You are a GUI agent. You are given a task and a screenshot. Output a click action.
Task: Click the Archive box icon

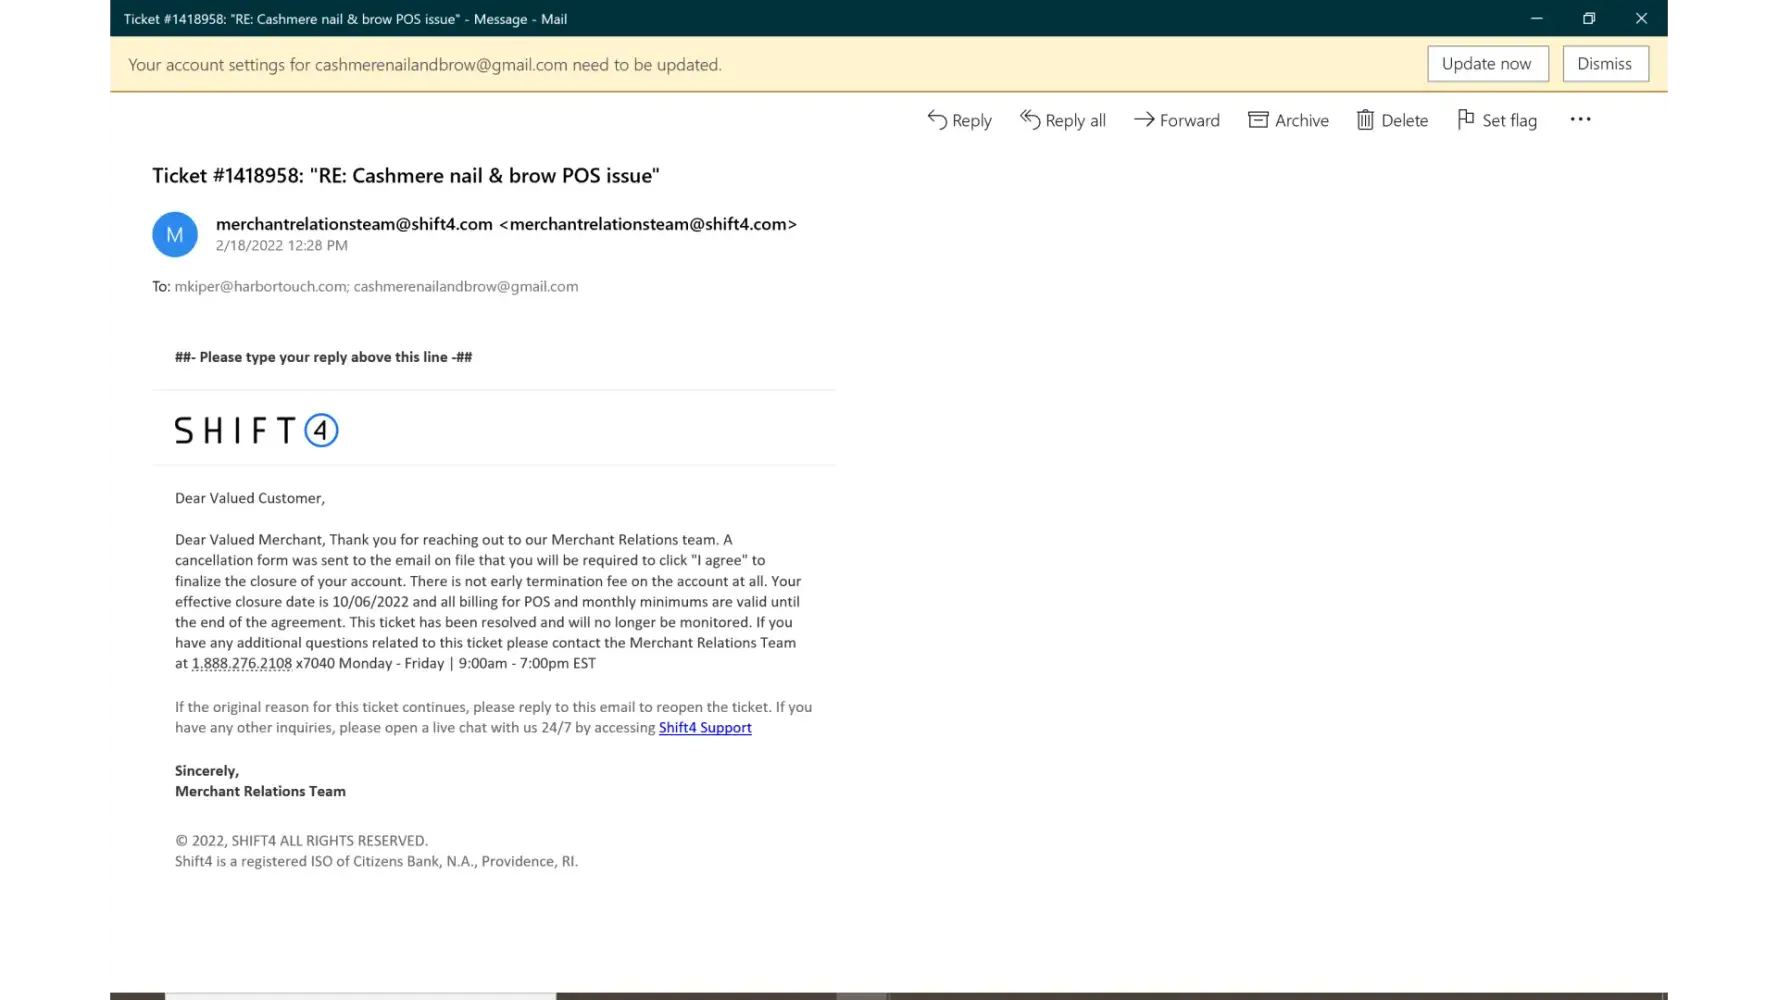click(1258, 120)
